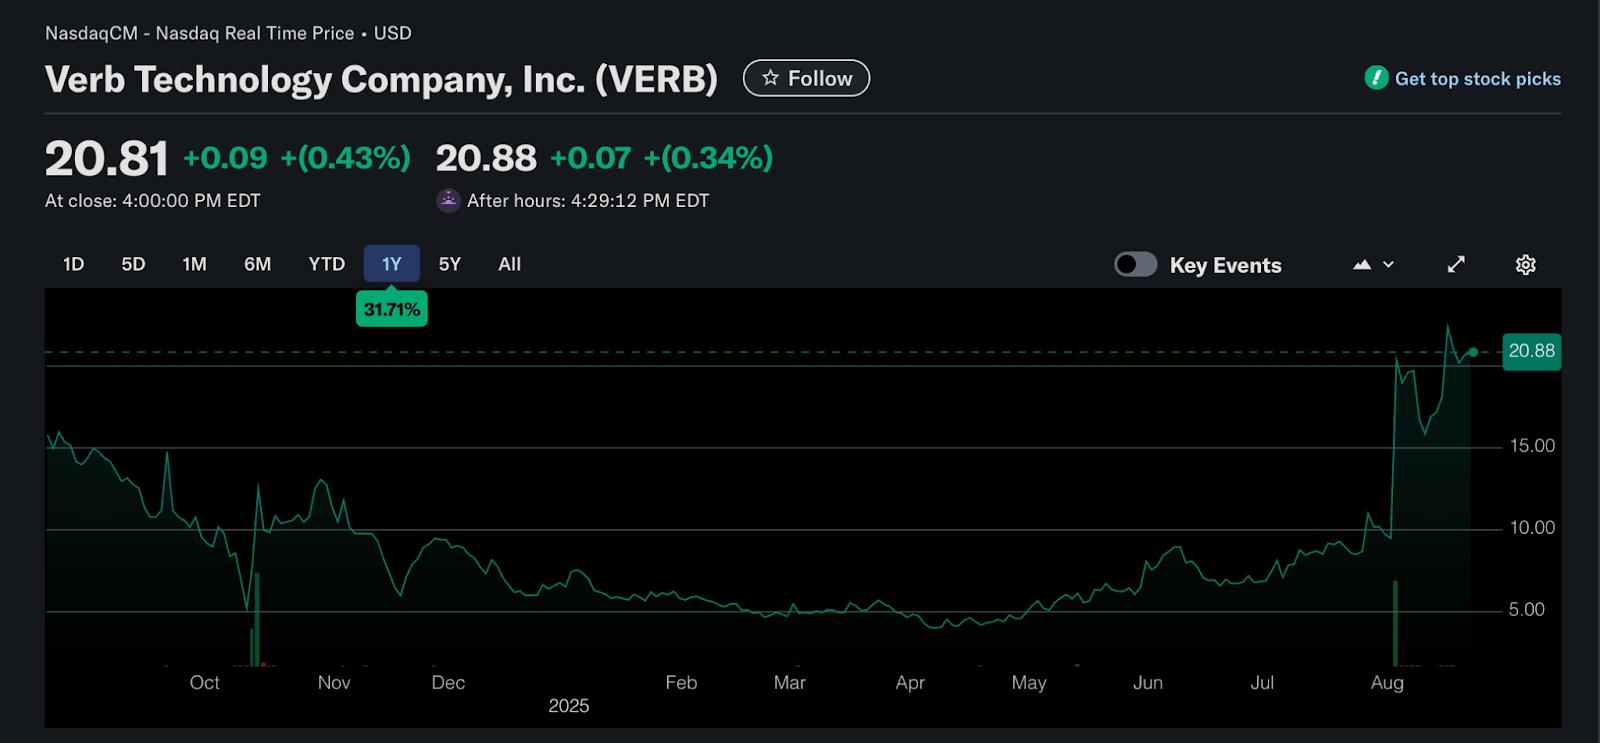Screen dimensions: 1600x743
Task: Click the green stock picks badge icon
Action: coord(1376,78)
